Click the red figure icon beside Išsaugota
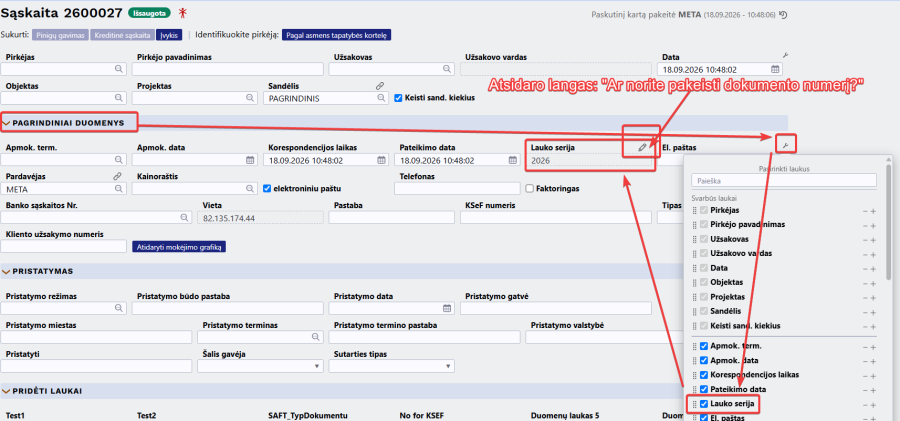 tap(183, 13)
